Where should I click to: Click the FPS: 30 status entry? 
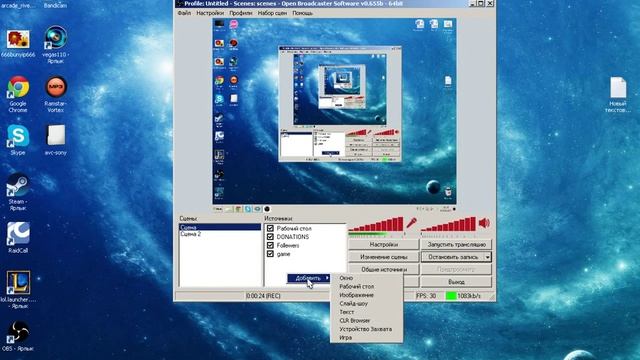[x=426, y=296]
